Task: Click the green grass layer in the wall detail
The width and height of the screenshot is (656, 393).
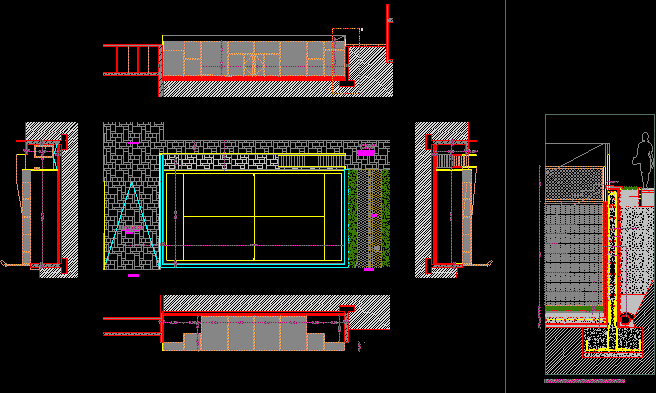Action: click(x=574, y=309)
